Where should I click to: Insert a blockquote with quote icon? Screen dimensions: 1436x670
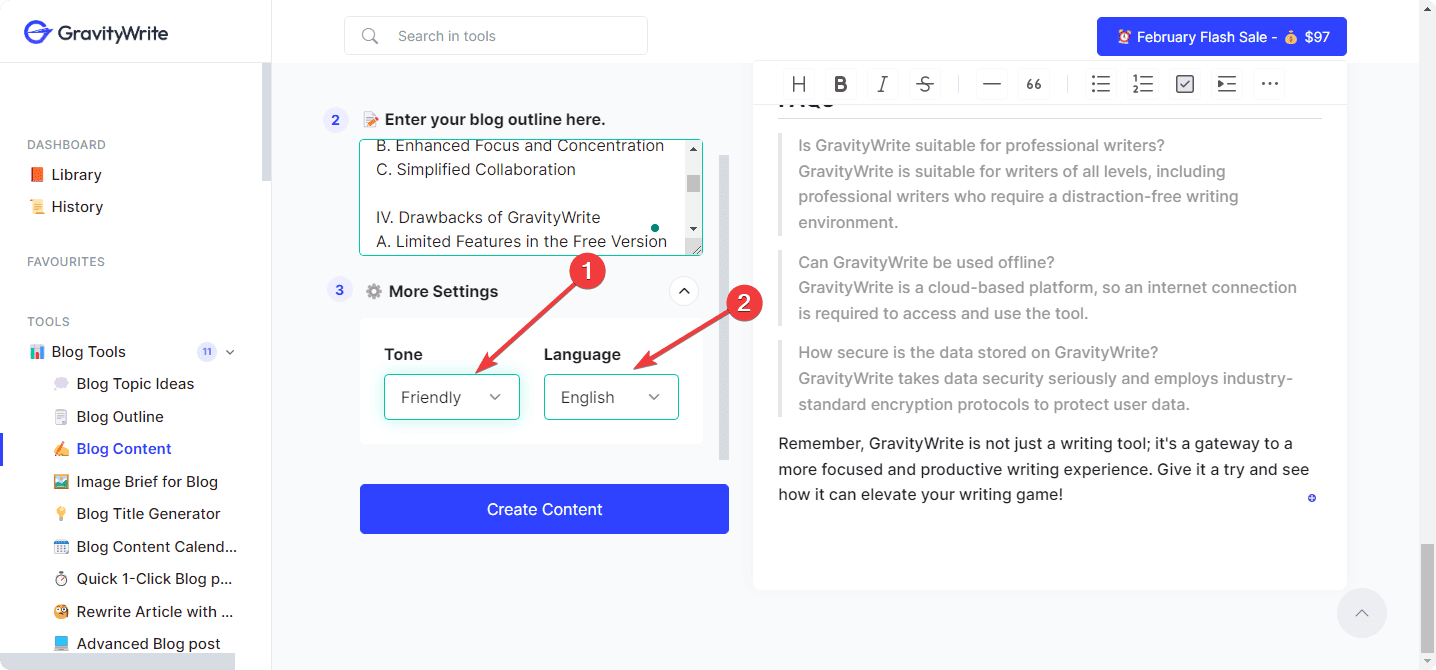tap(1034, 84)
